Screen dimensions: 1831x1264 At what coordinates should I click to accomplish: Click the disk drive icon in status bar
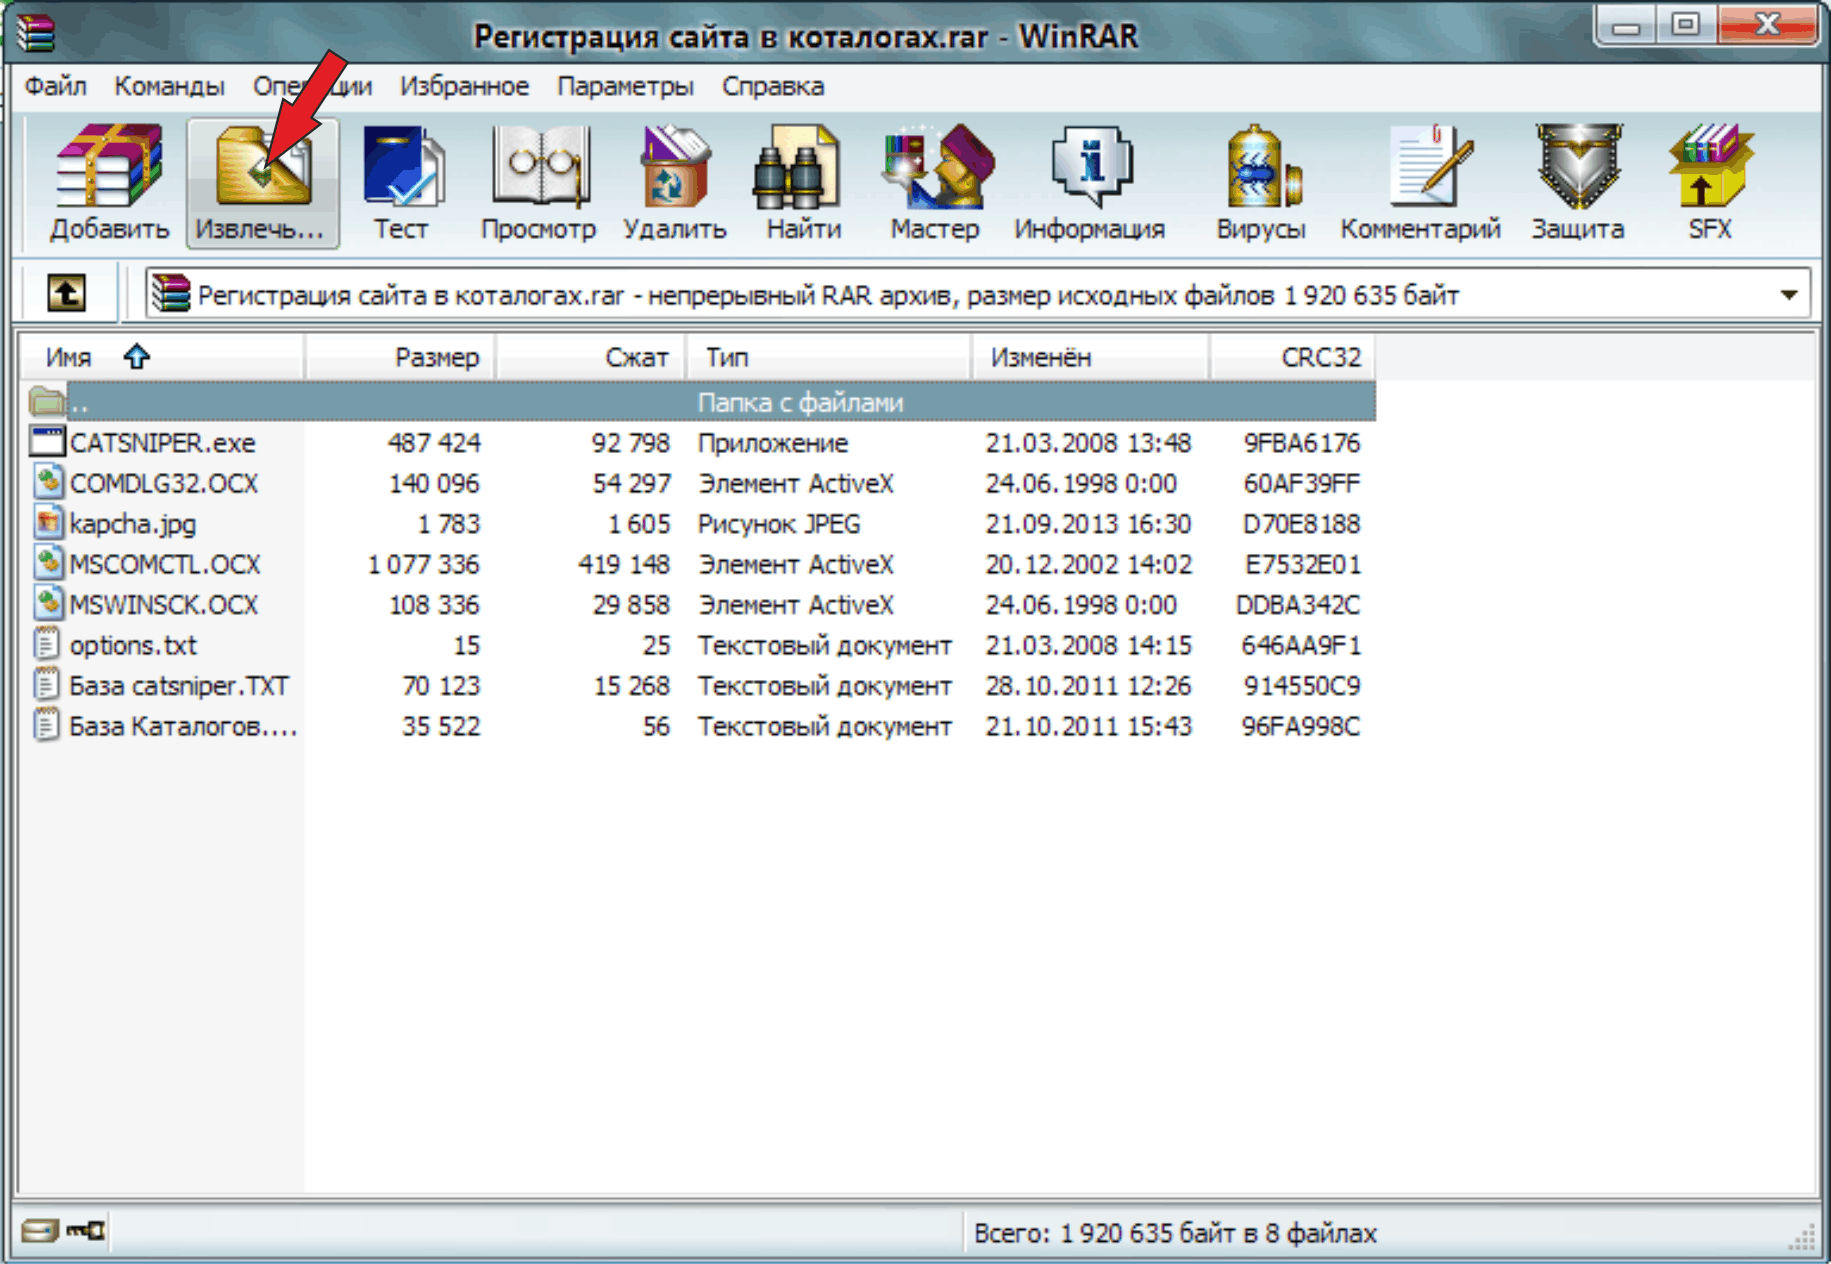40,1230
